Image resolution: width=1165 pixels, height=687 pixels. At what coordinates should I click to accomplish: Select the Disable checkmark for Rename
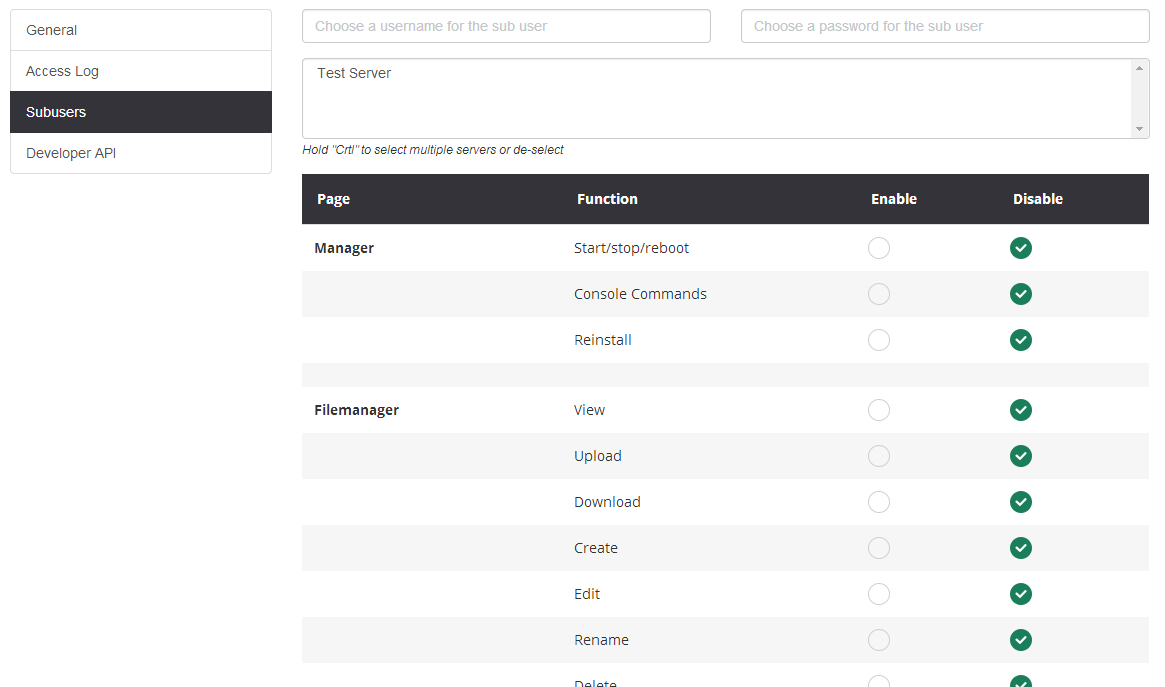(x=1021, y=640)
